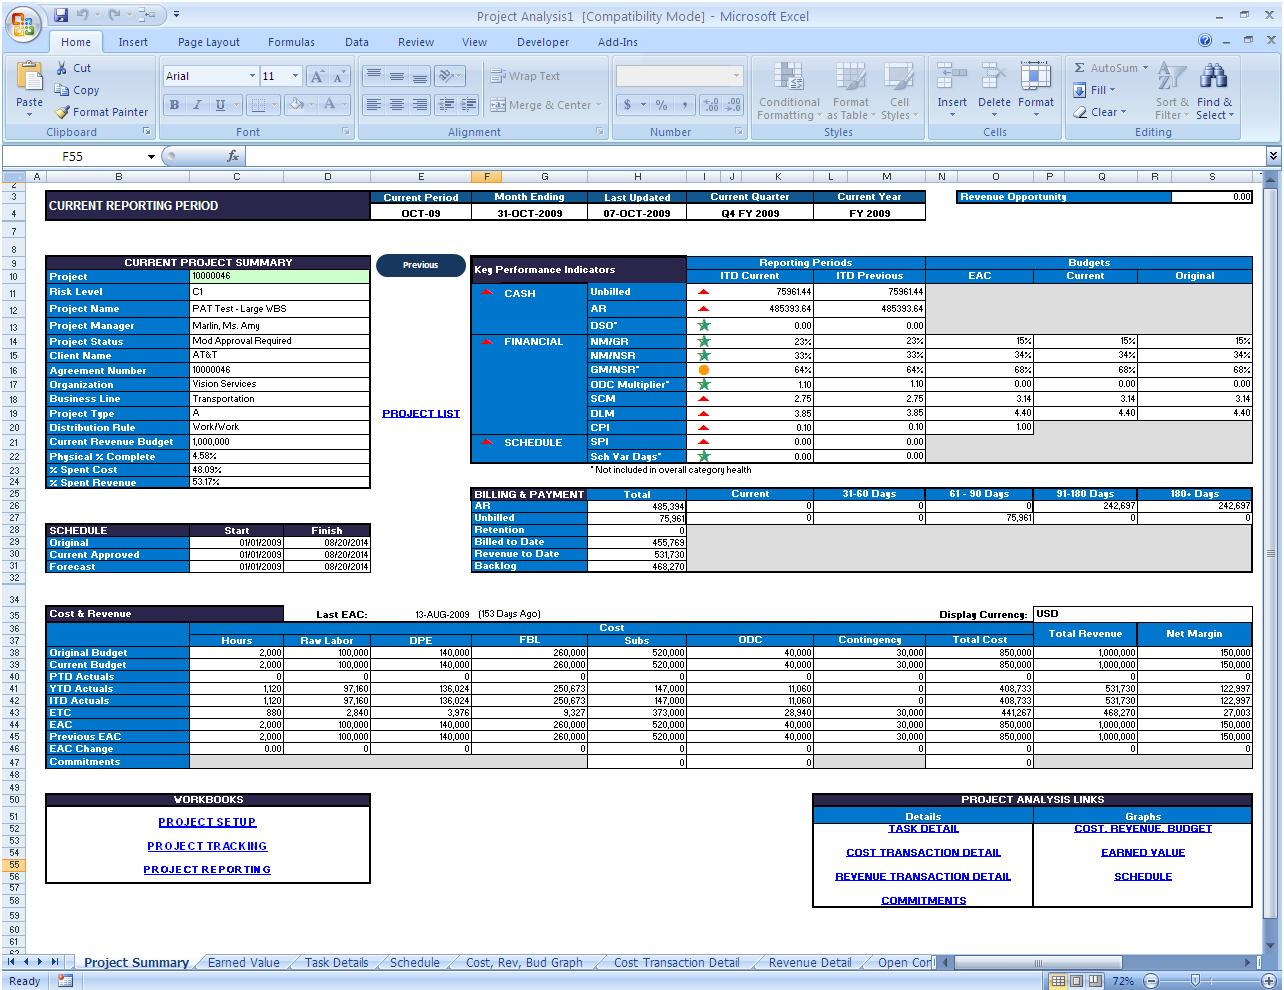
Task: Open the font name dropdown
Action: pos(253,75)
